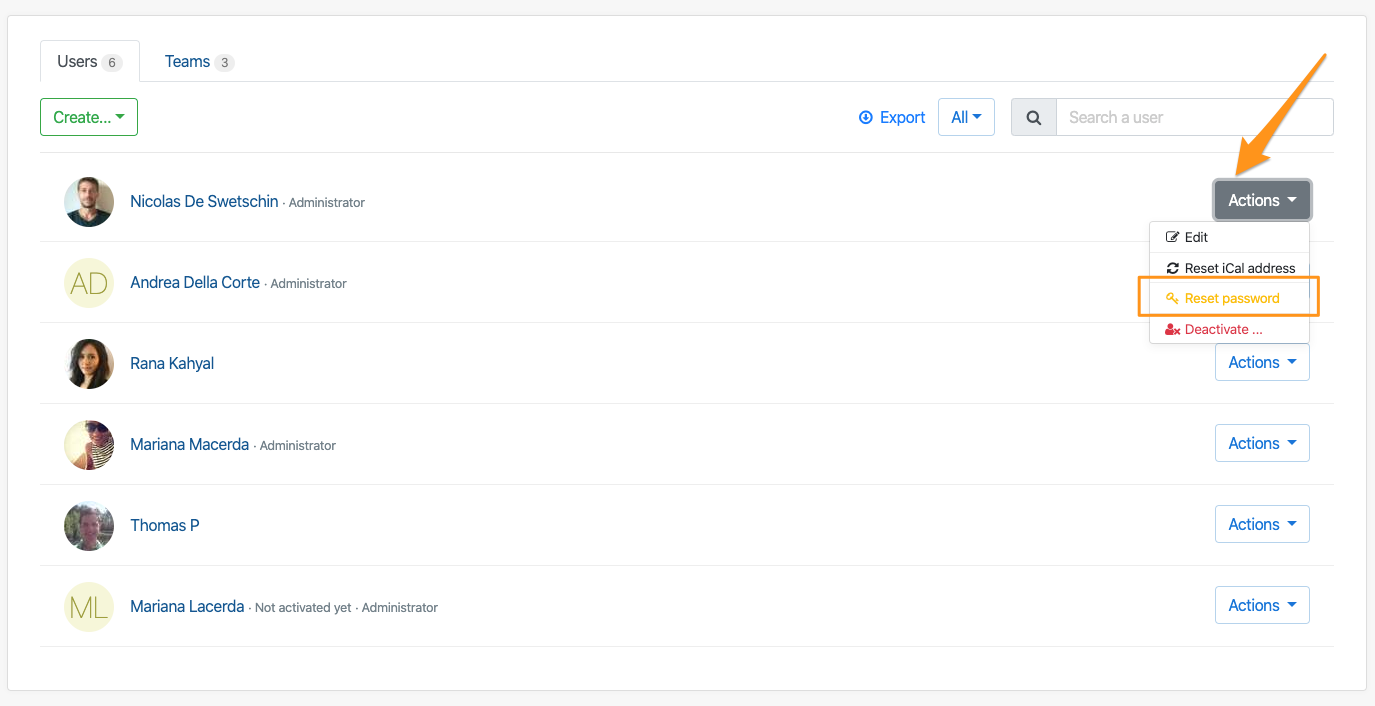Image resolution: width=1375 pixels, height=706 pixels.
Task: Click Nicolas De Swetschin's profile photo
Action: (89, 202)
